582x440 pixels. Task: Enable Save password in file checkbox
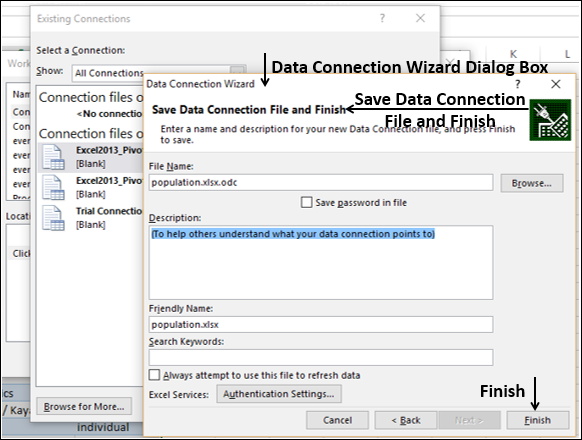point(306,202)
